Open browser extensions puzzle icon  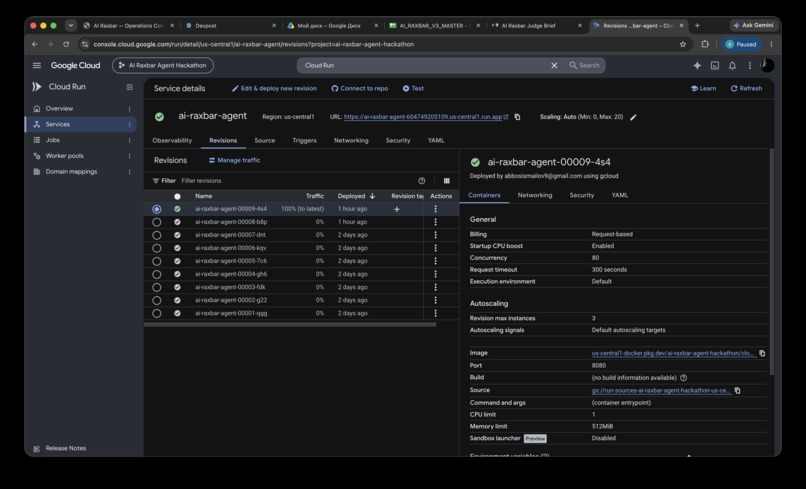(x=705, y=44)
